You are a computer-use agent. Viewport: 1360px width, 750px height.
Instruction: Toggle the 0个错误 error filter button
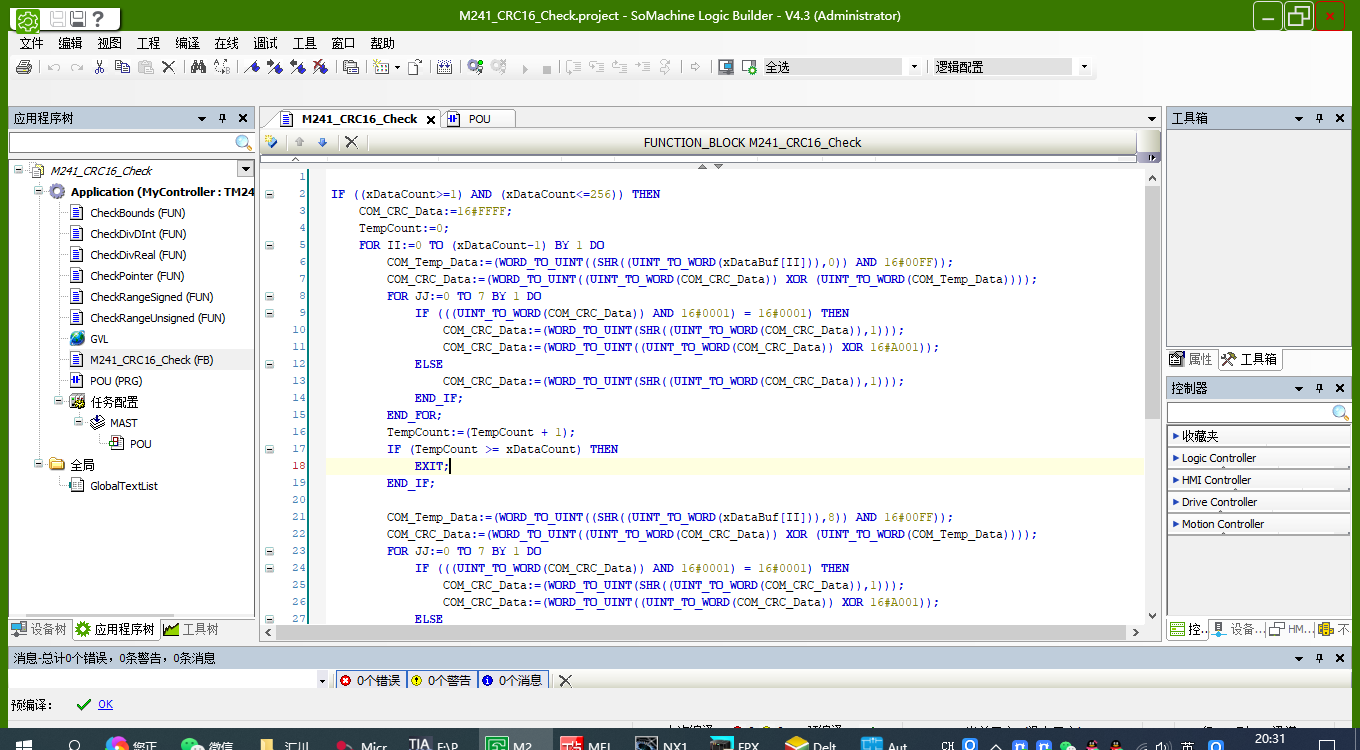tap(370, 680)
